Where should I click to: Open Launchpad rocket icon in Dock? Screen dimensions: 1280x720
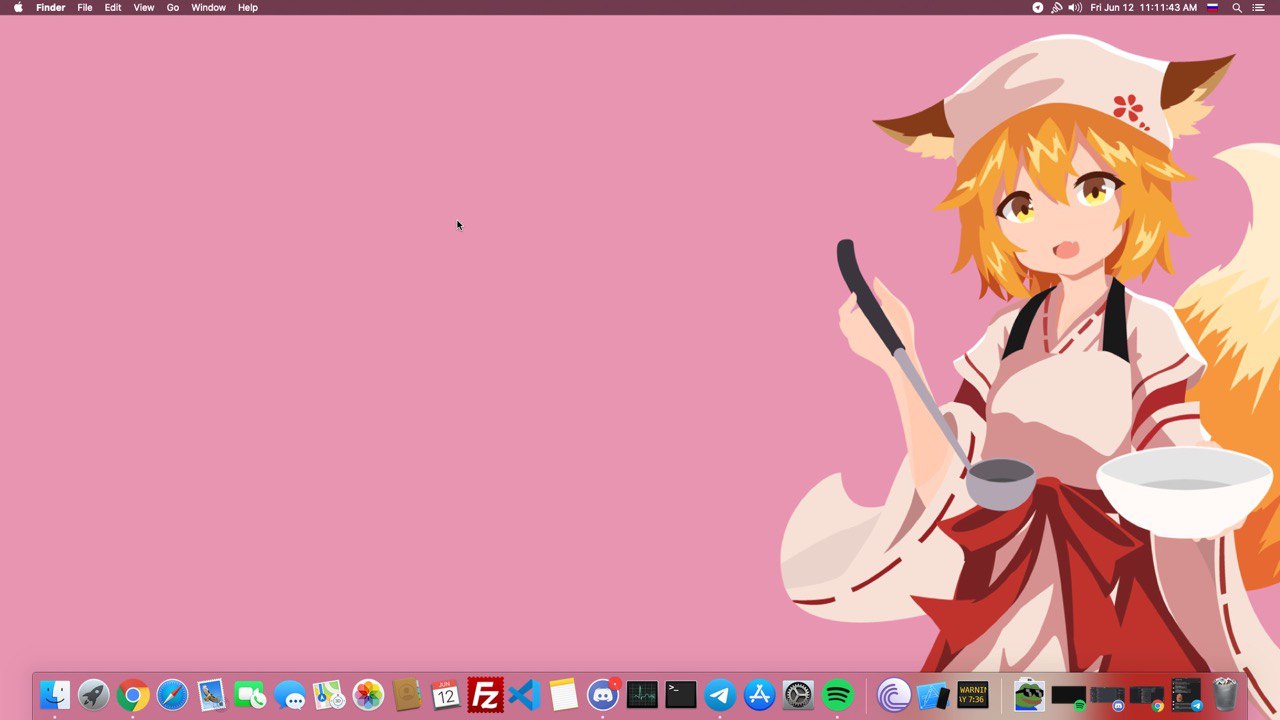point(94,694)
